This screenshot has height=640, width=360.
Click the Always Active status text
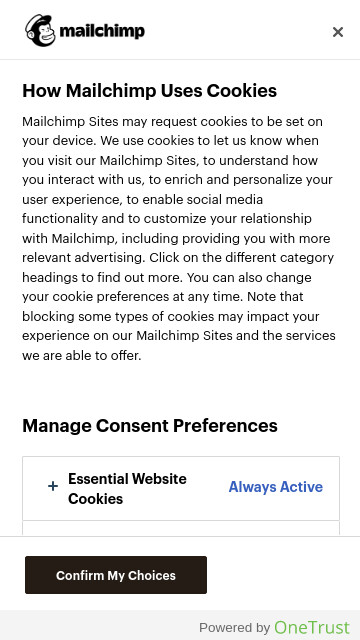click(276, 487)
